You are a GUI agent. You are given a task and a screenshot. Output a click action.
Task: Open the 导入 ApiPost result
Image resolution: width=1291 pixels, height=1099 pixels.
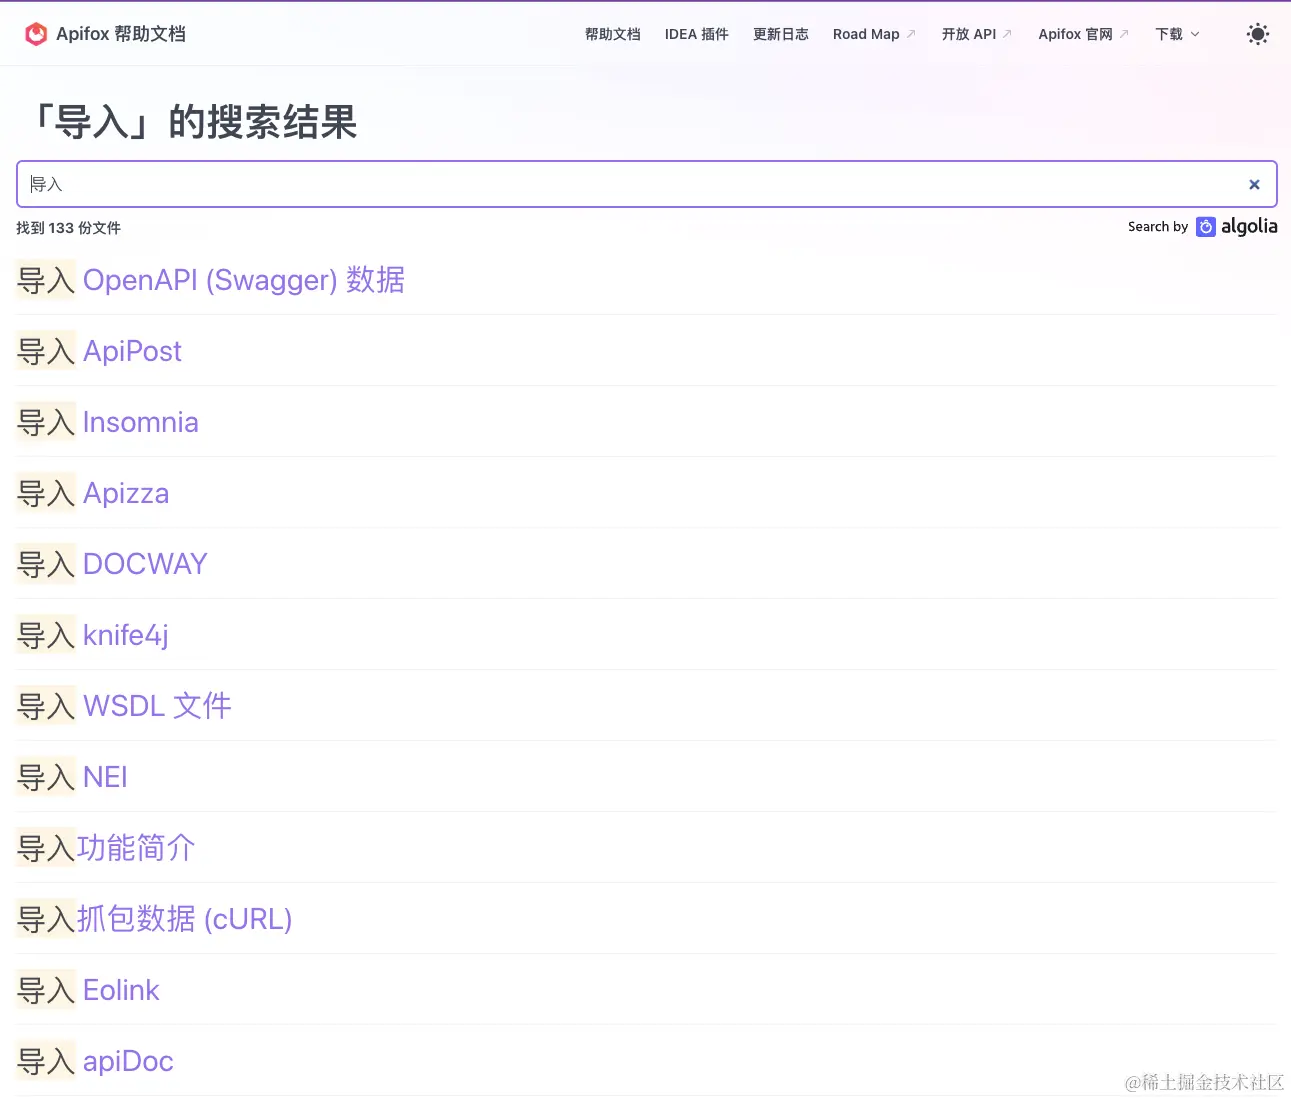pyautogui.click(x=99, y=351)
